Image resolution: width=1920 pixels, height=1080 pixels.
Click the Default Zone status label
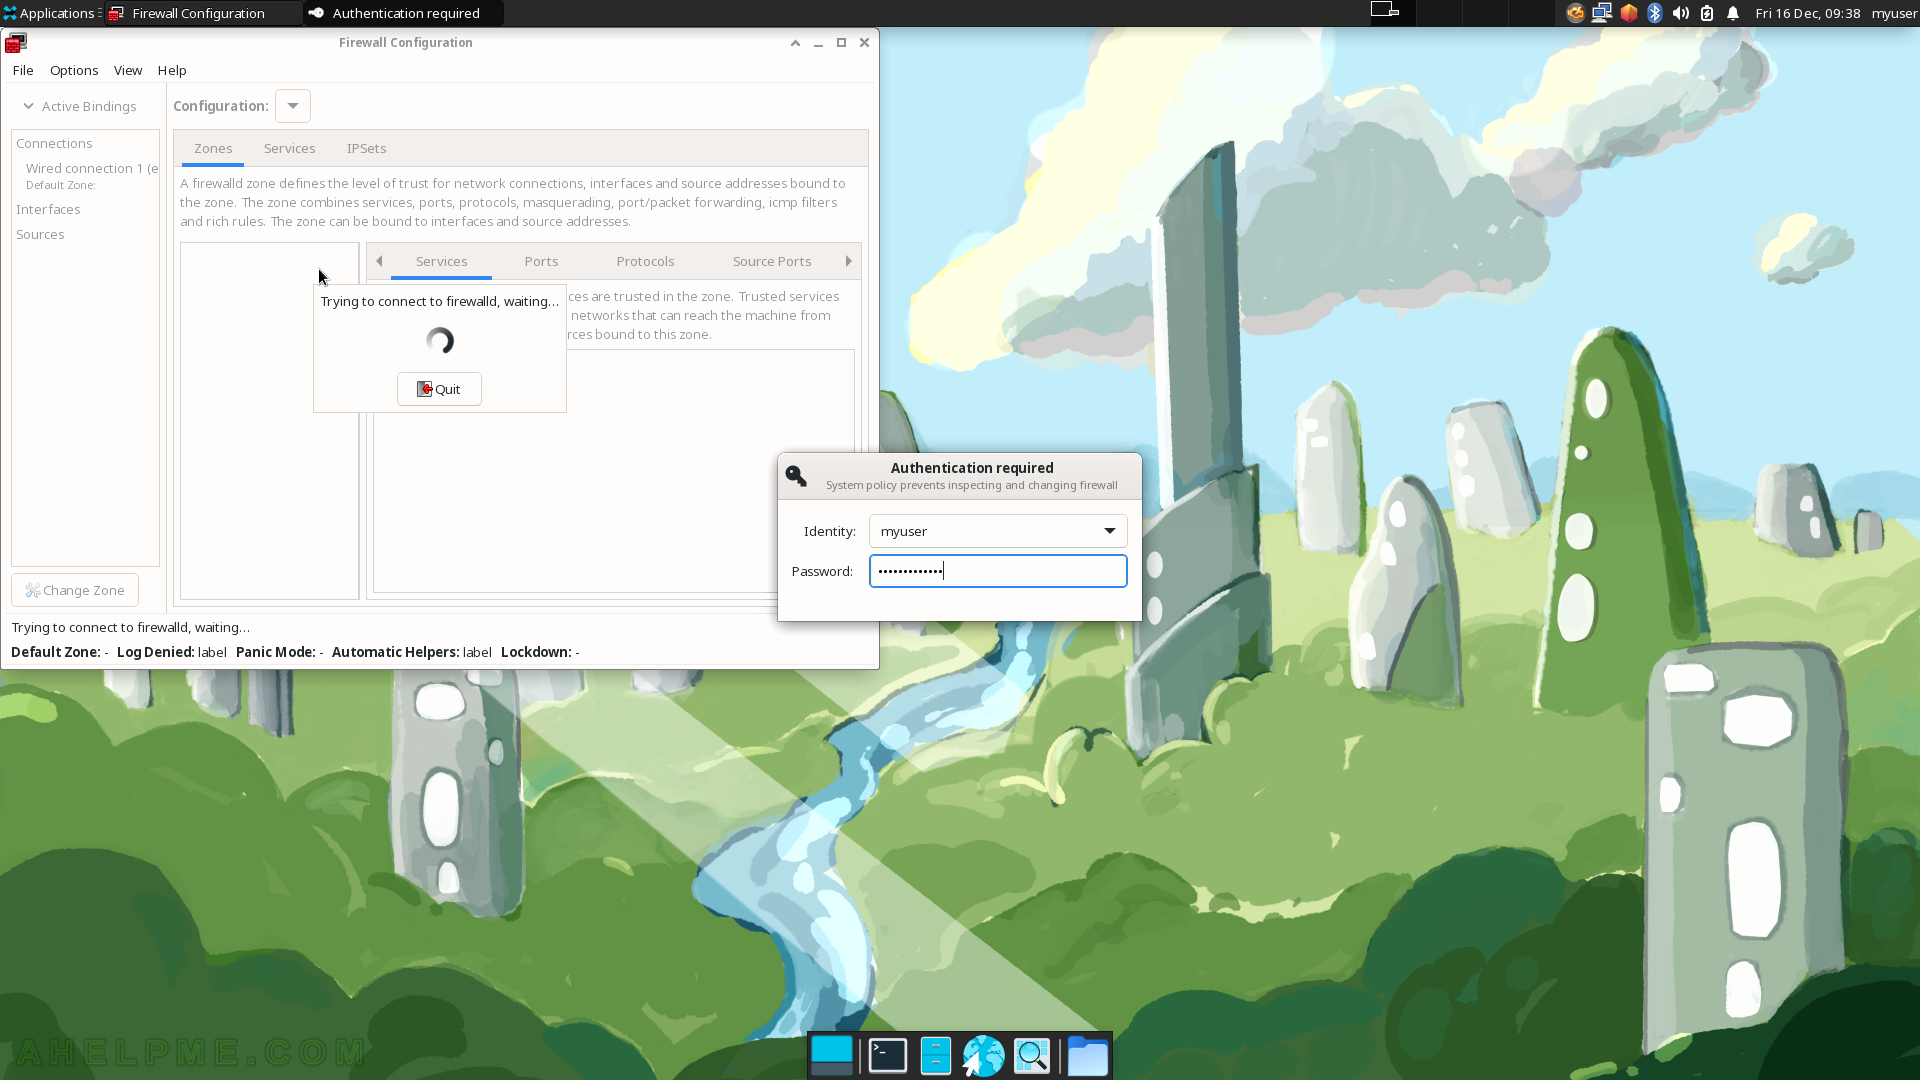(x=59, y=652)
